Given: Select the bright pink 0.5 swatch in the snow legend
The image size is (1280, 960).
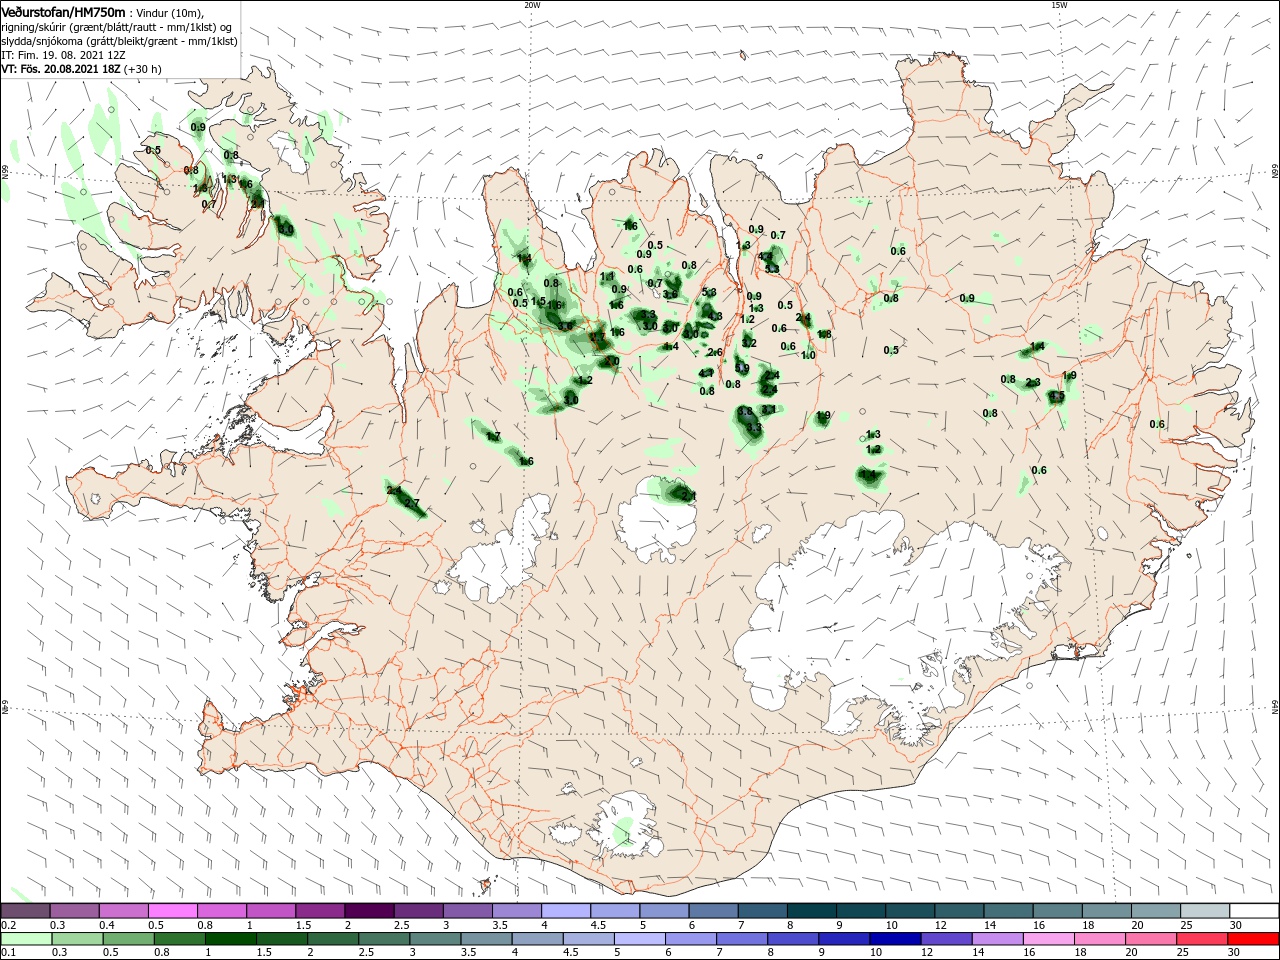Looking at the screenshot, I should click(173, 911).
